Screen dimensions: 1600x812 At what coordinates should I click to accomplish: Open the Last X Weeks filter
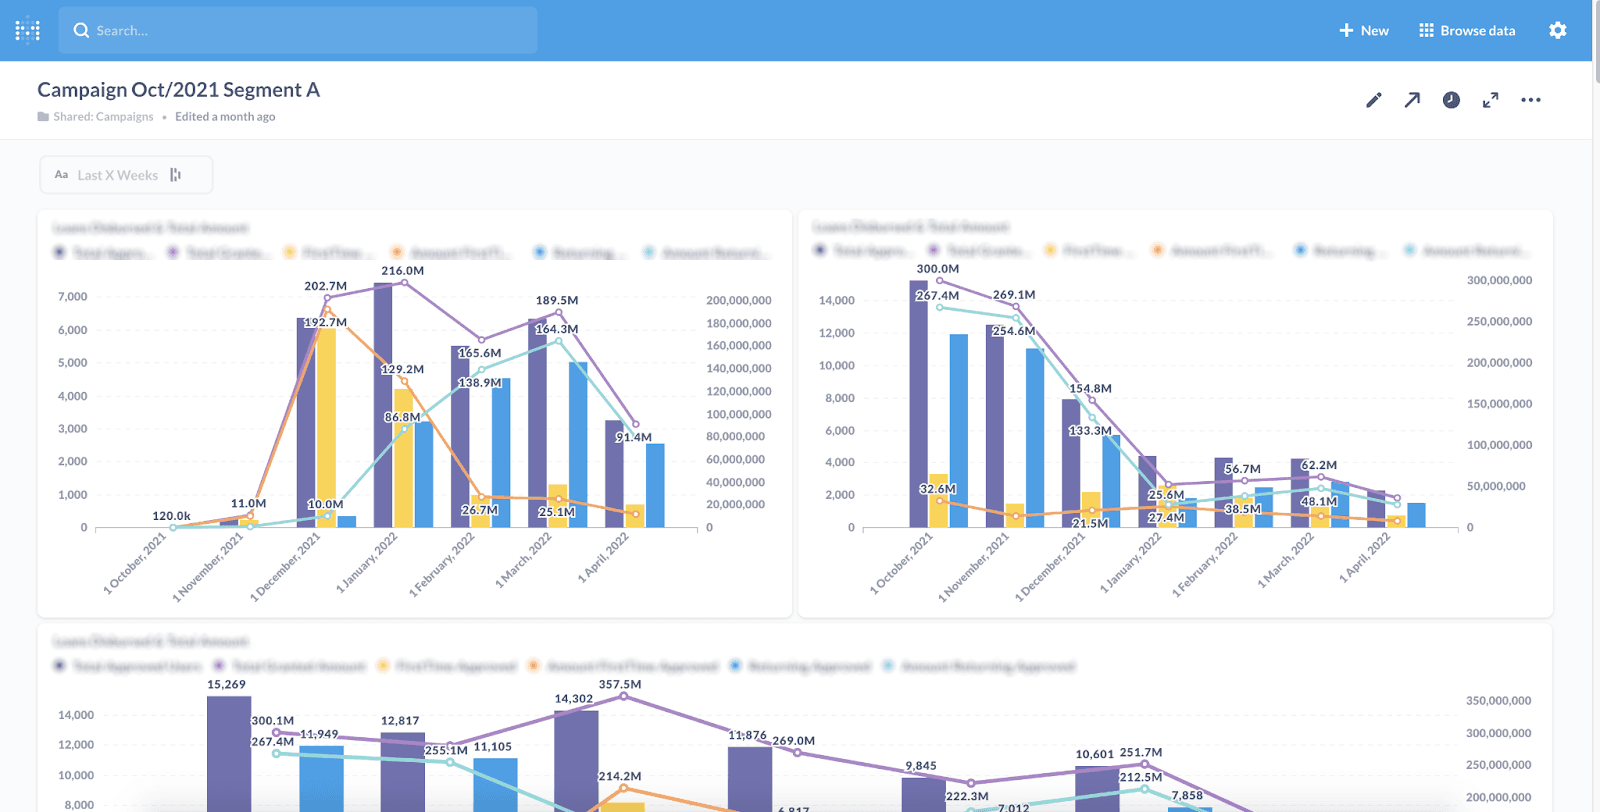click(x=126, y=175)
